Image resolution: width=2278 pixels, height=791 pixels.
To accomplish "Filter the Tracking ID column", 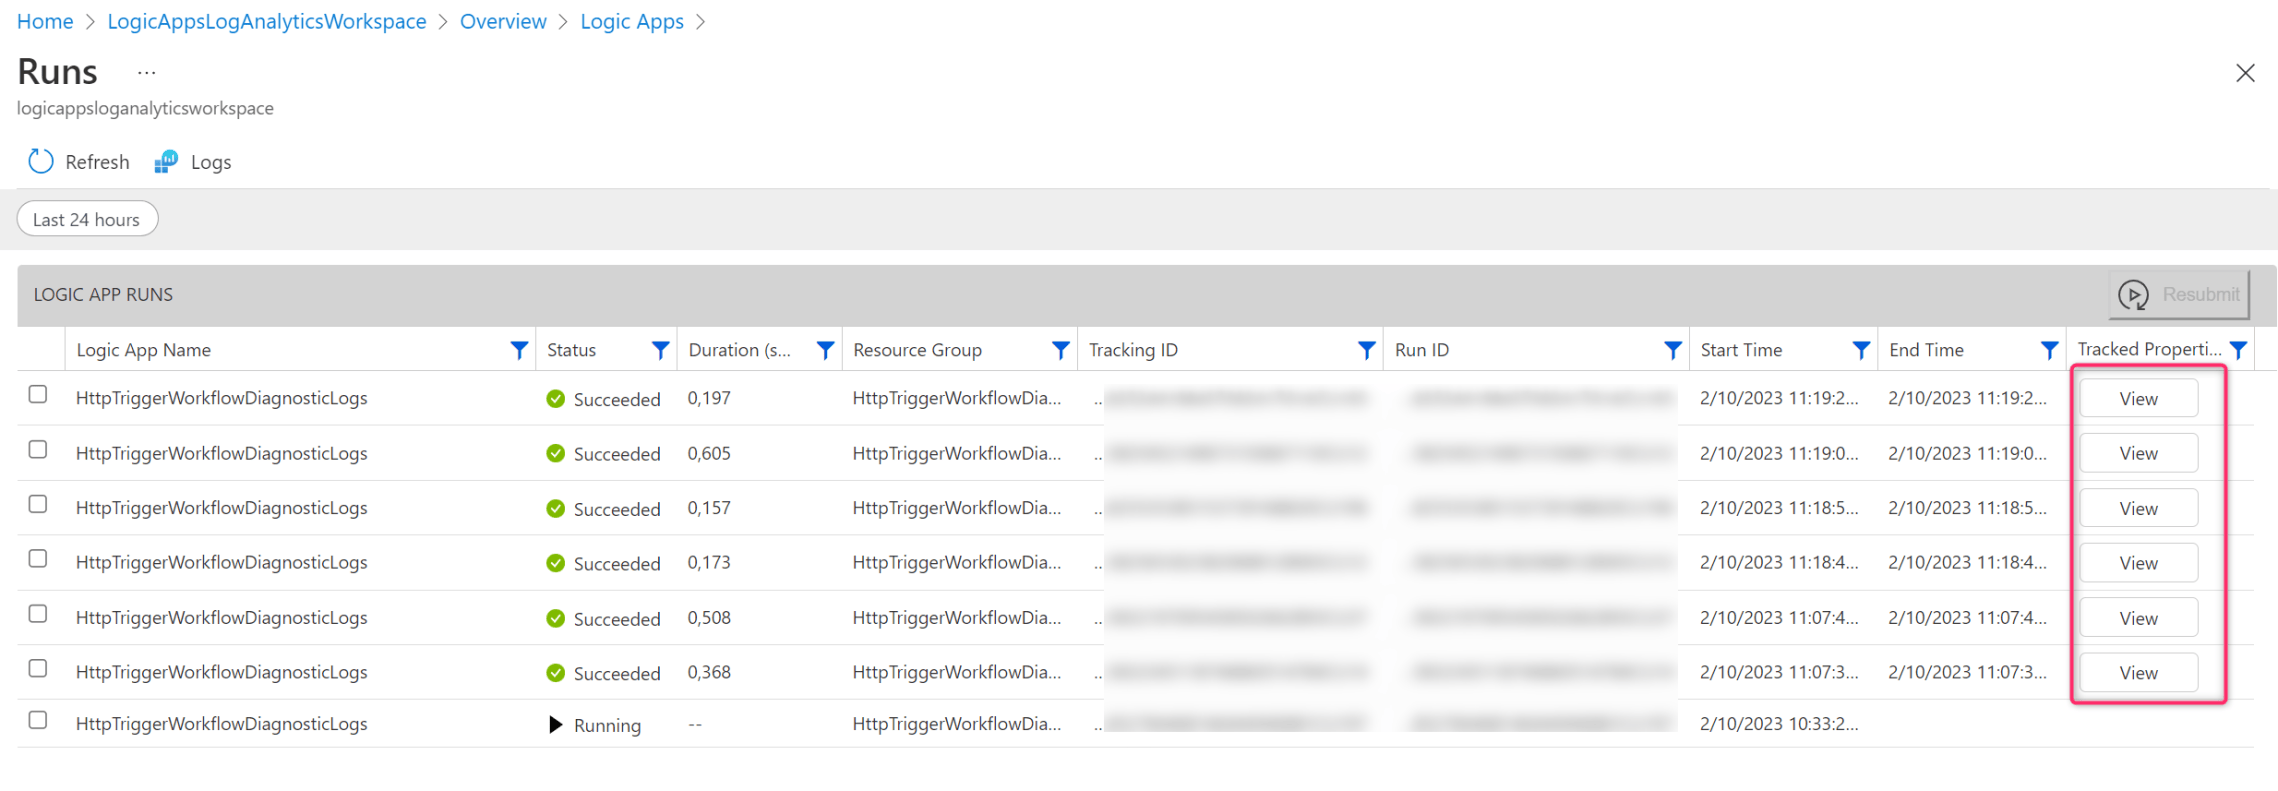I will [1366, 350].
